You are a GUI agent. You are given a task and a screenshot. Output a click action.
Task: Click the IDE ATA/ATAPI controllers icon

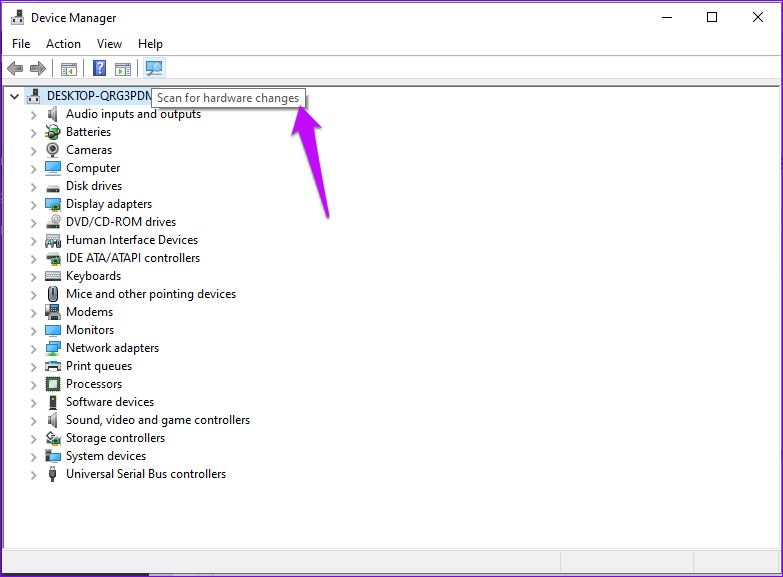coord(52,258)
